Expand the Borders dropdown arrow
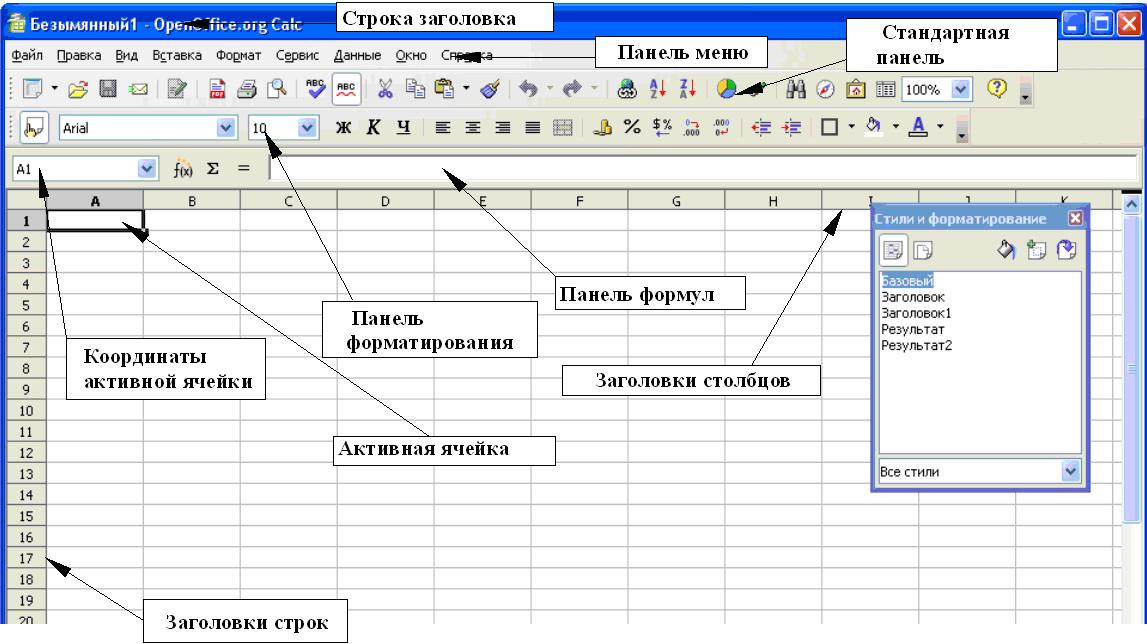The height and width of the screenshot is (644, 1147). click(x=851, y=127)
